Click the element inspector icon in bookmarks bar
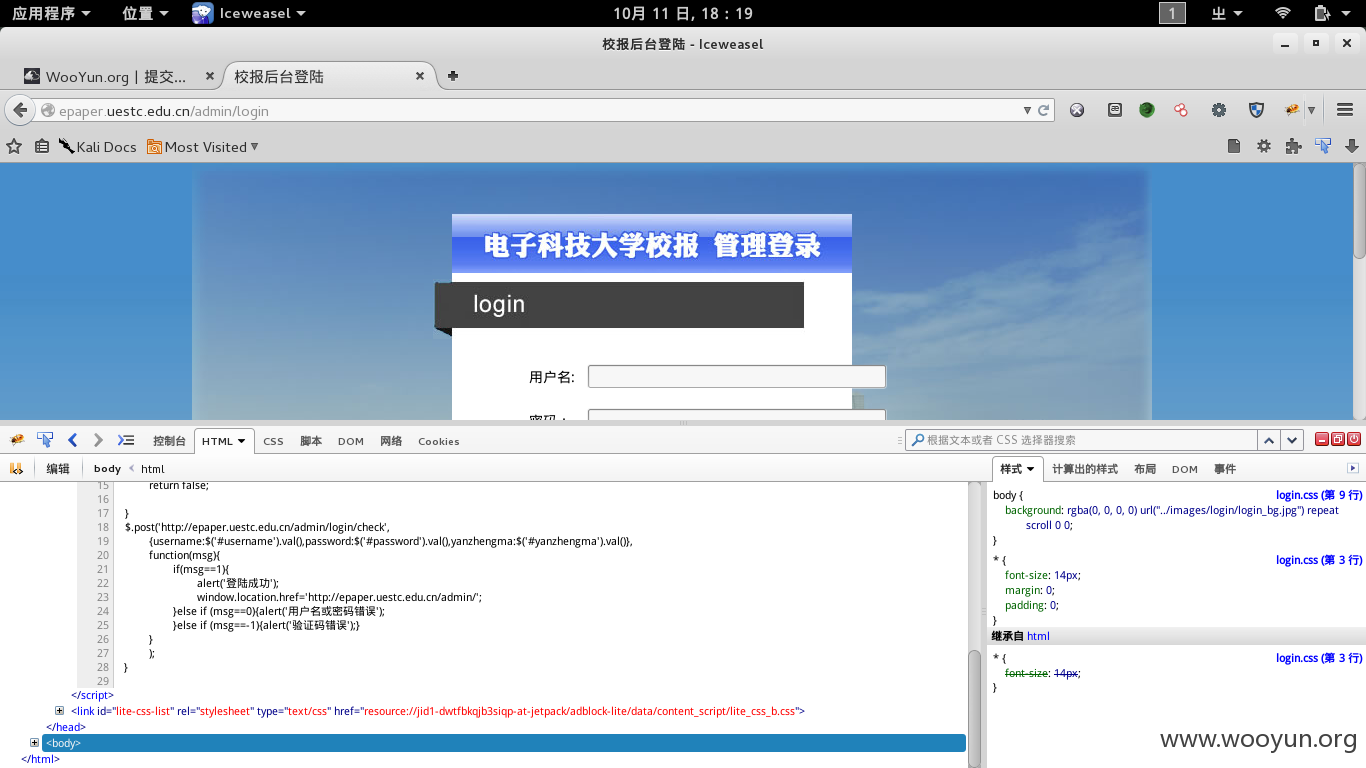Viewport: 1366px width, 768px height. [1323, 146]
